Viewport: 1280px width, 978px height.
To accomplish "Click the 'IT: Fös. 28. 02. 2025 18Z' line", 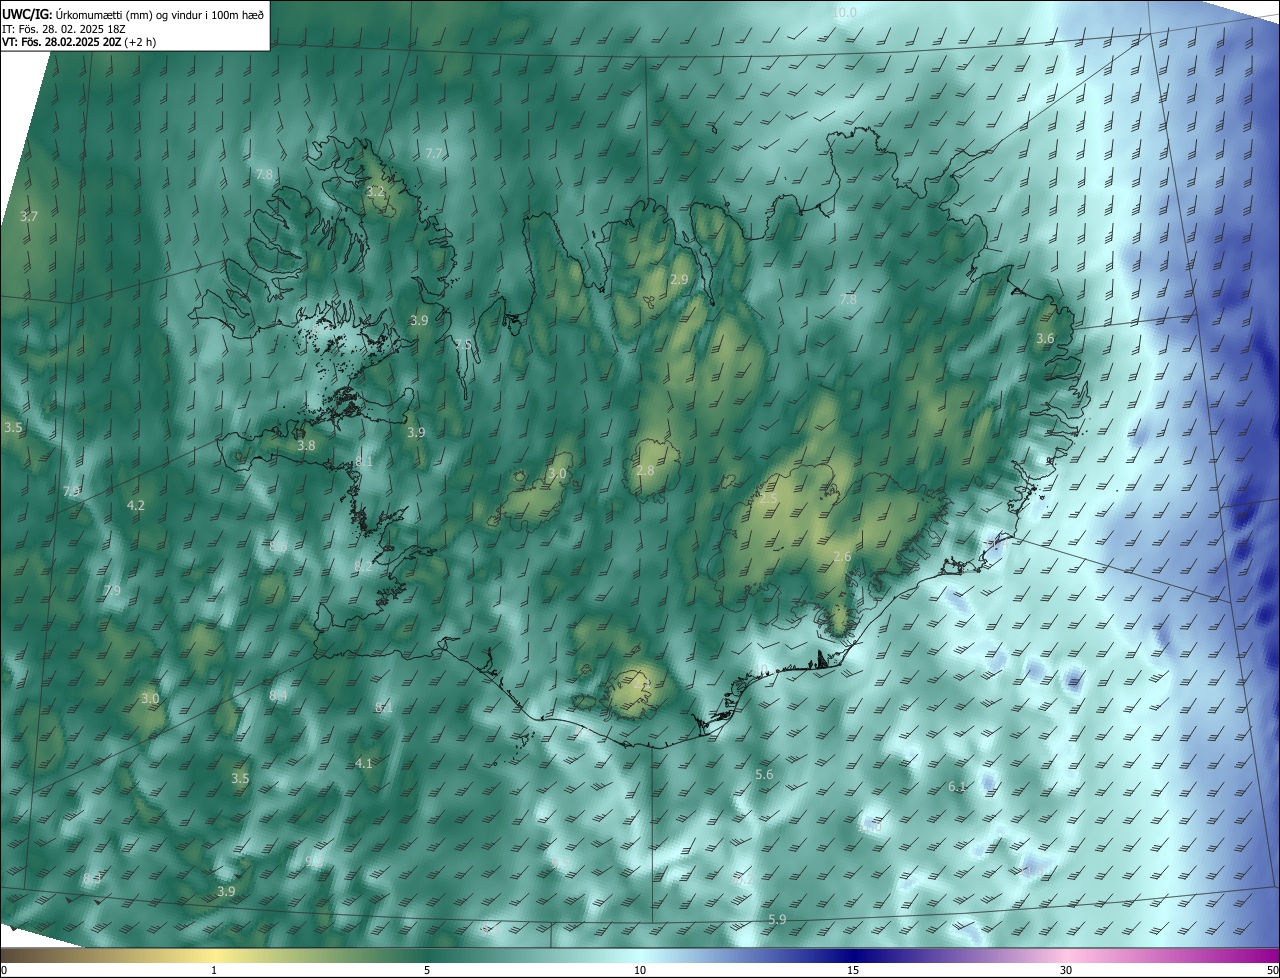I will [x=64, y=28].
